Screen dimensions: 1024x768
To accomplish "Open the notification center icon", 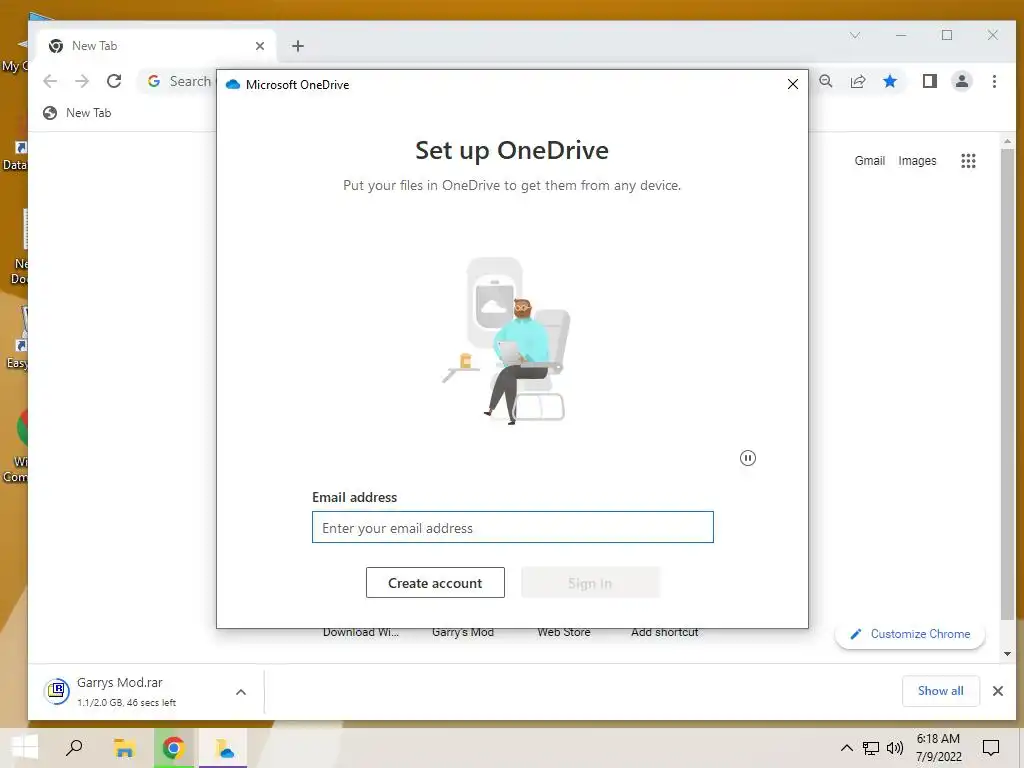I will tap(991, 748).
